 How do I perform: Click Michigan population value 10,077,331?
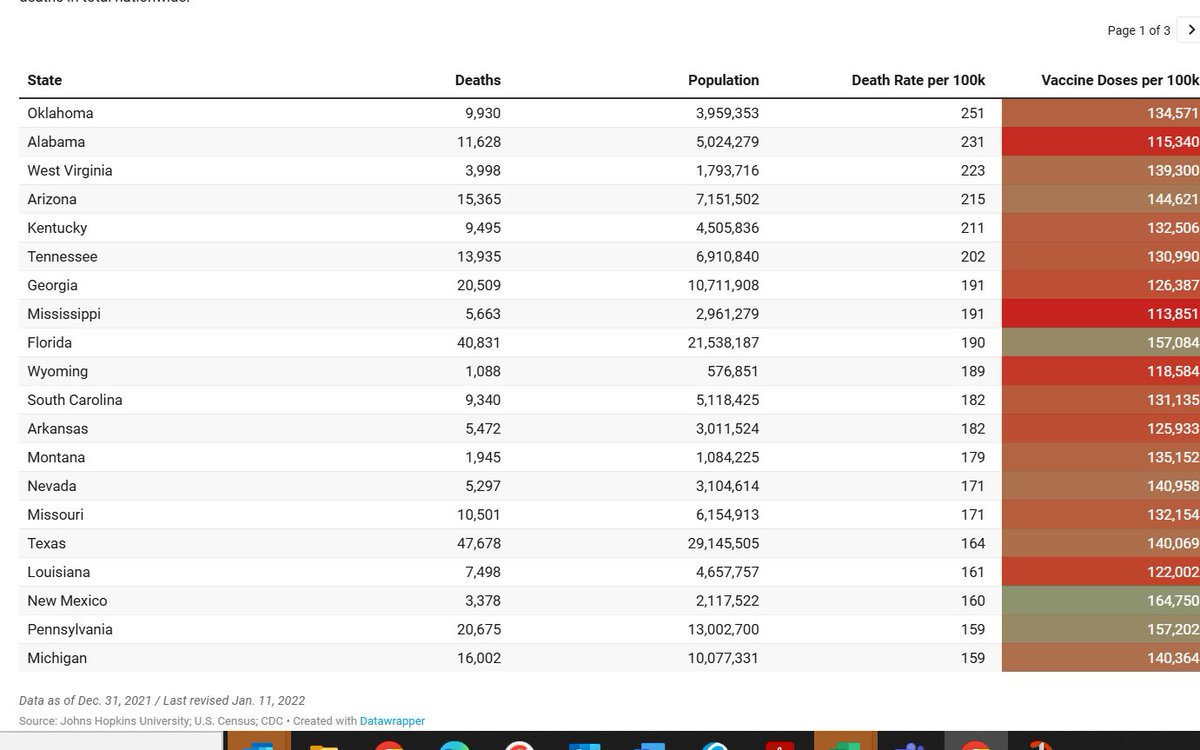click(724, 658)
